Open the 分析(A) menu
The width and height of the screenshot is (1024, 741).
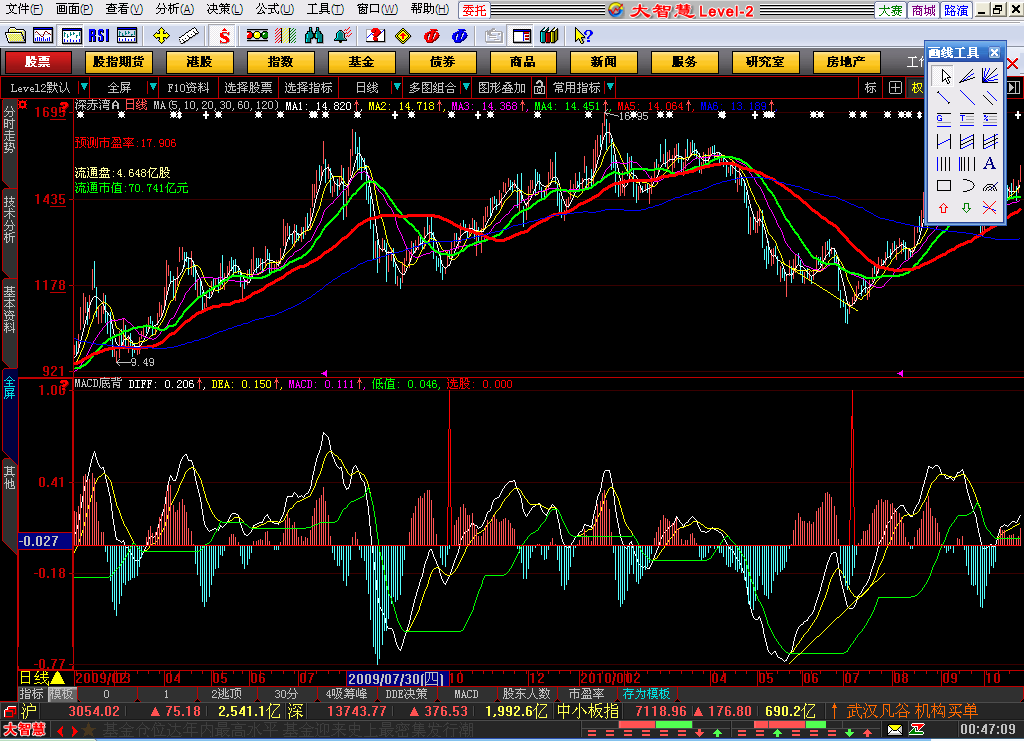point(174,9)
